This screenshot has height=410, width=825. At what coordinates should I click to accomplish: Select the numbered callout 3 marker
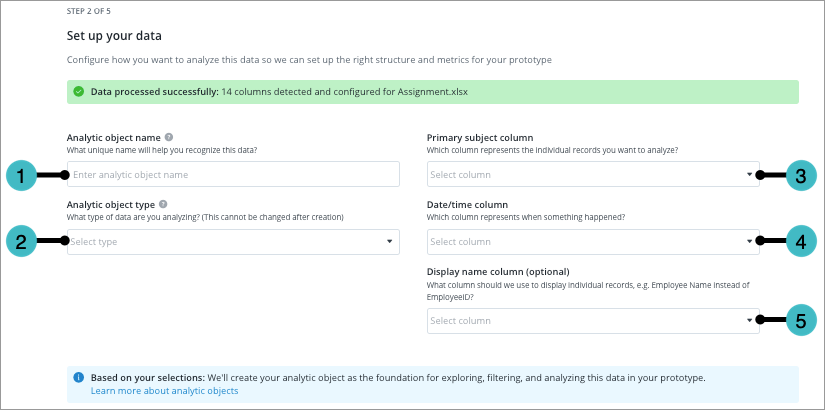pos(803,175)
